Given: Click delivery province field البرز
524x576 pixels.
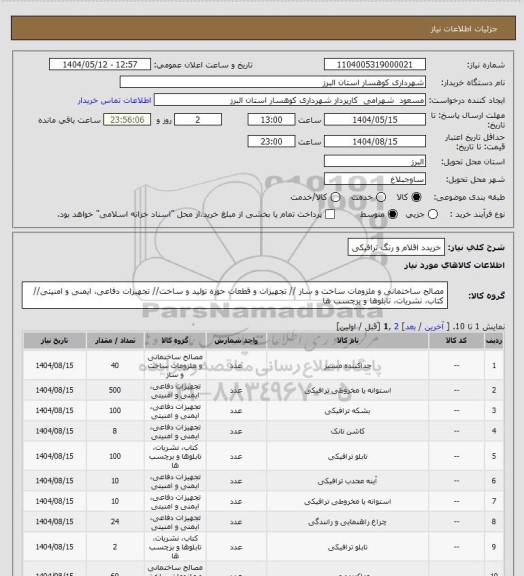Looking at the screenshot, I should [375, 161].
